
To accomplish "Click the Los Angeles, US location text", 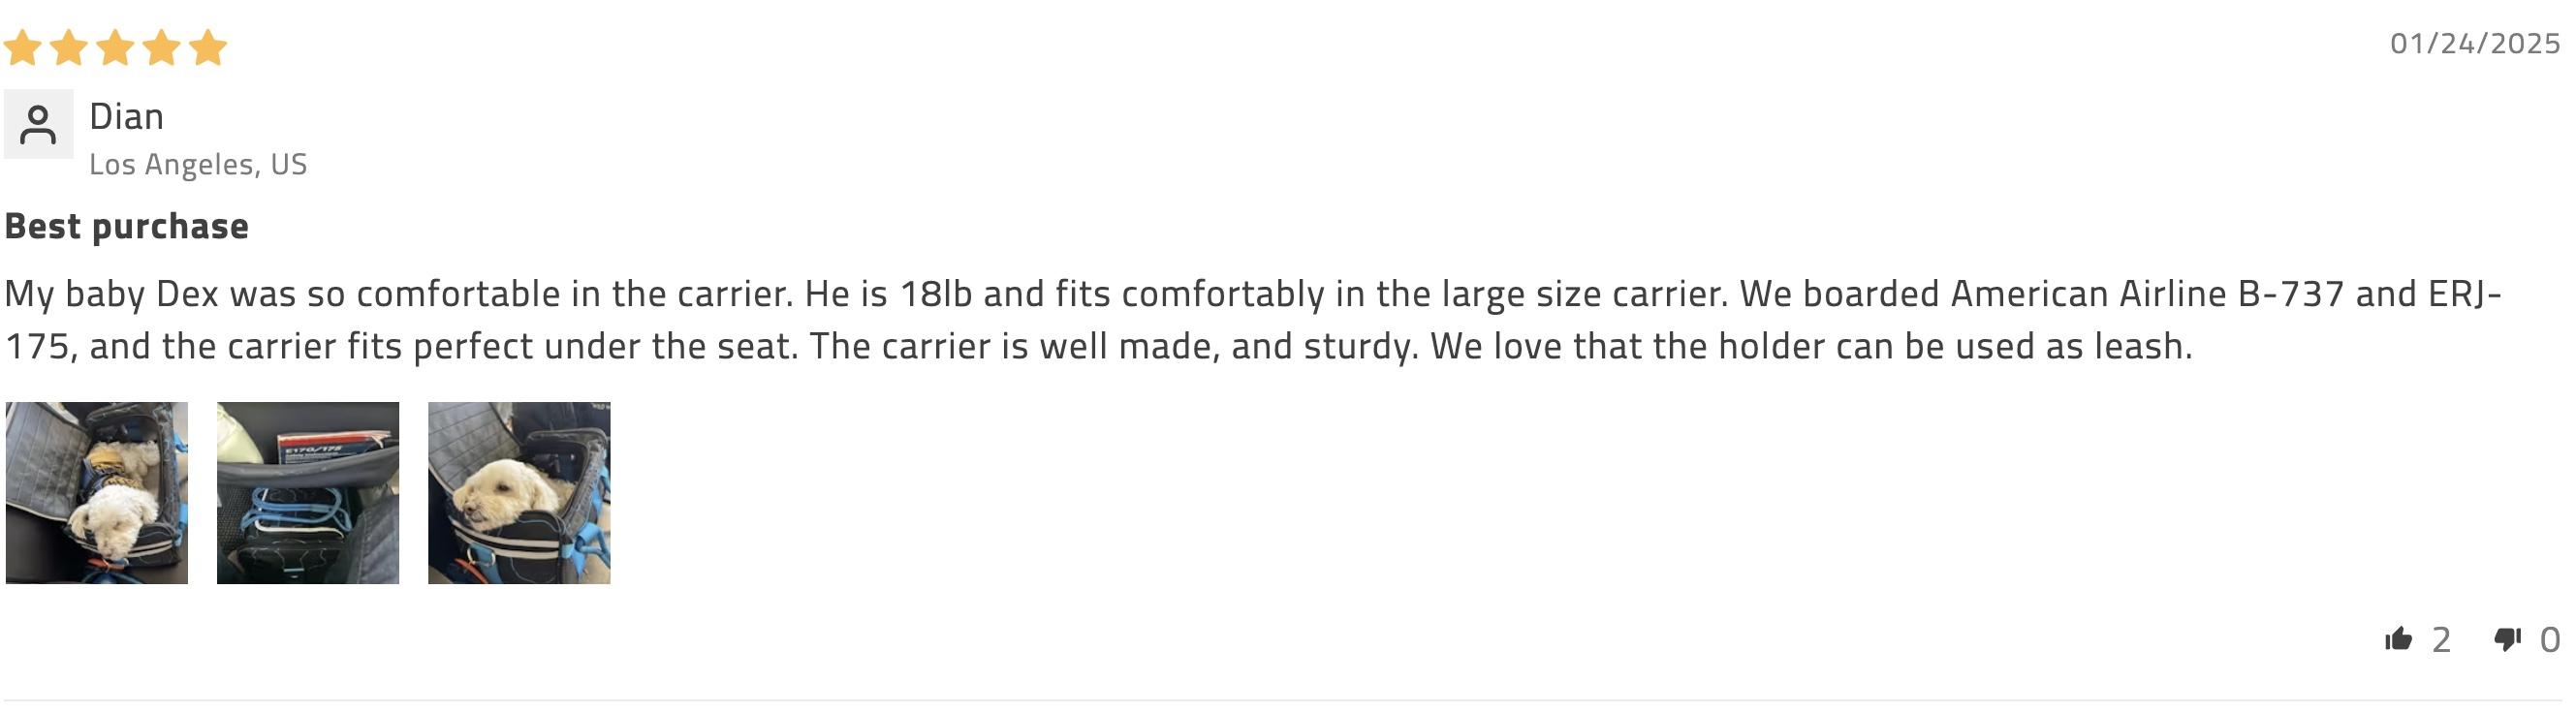I will tap(198, 164).
